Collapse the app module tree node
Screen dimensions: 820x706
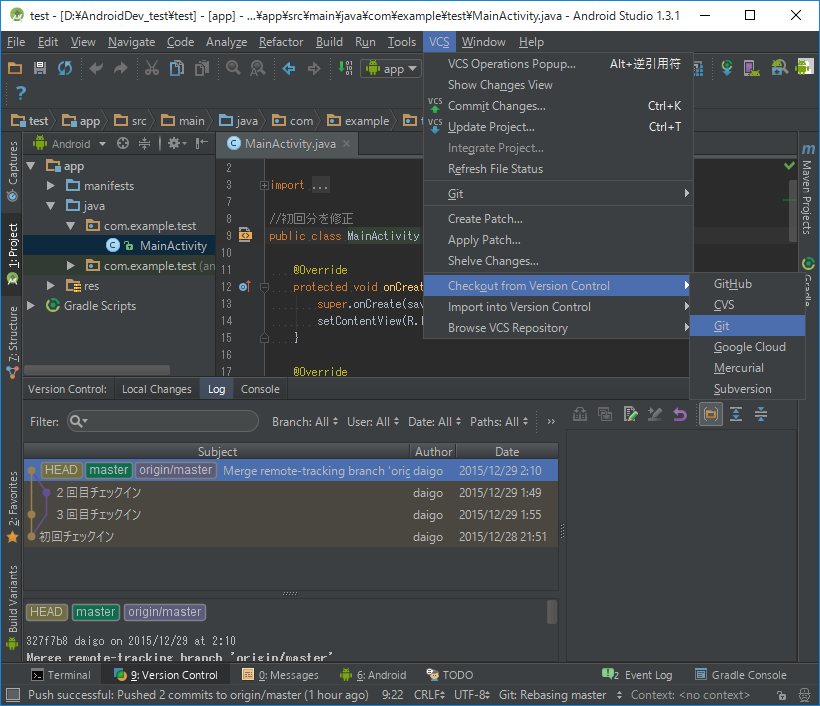point(31,166)
